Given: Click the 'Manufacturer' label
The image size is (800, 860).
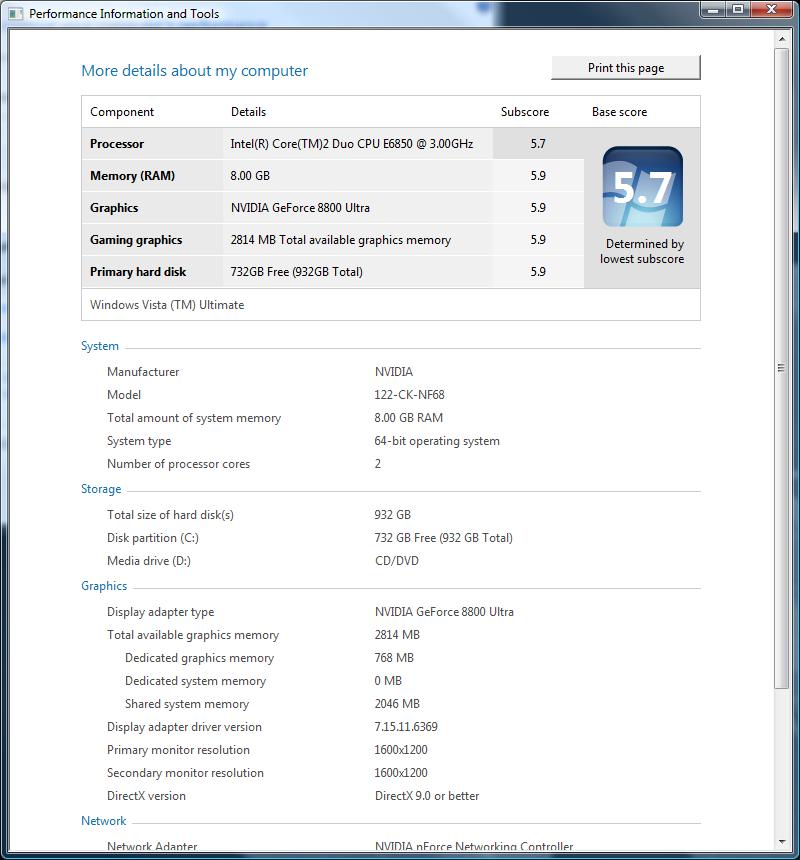Looking at the screenshot, I should [143, 372].
